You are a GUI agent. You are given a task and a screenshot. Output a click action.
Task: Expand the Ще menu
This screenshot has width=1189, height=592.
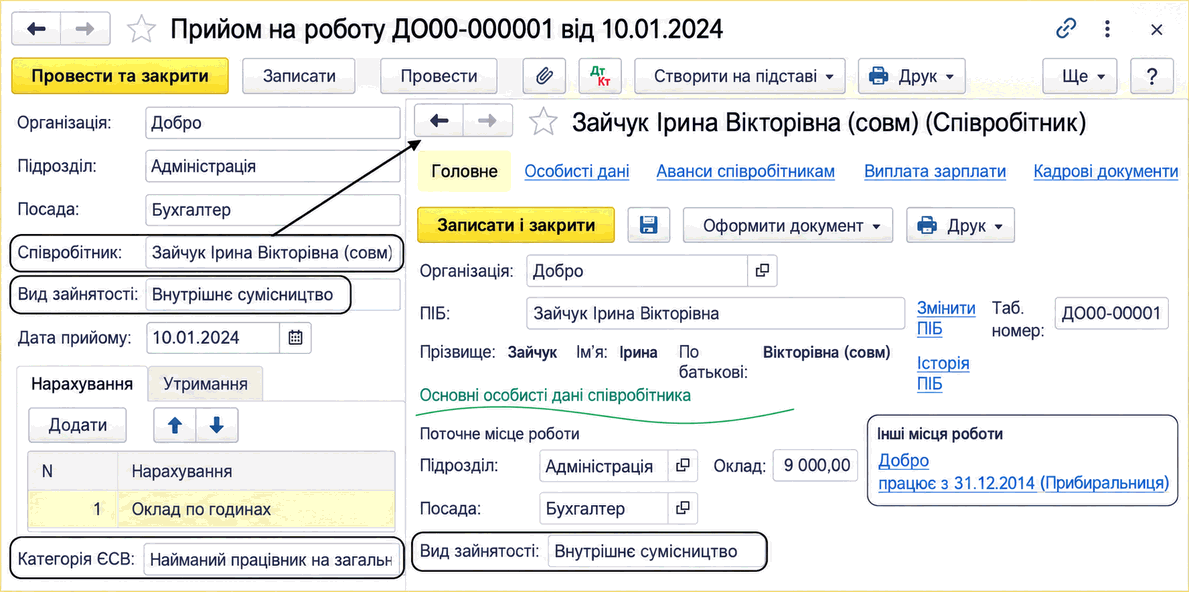(x=1080, y=76)
